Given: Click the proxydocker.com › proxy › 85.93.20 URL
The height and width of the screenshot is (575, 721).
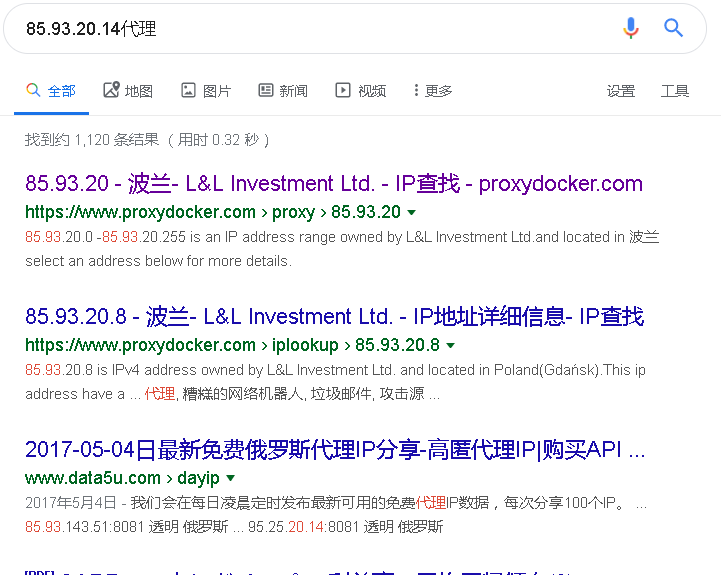Looking at the screenshot, I should pyautogui.click(x=213, y=212).
